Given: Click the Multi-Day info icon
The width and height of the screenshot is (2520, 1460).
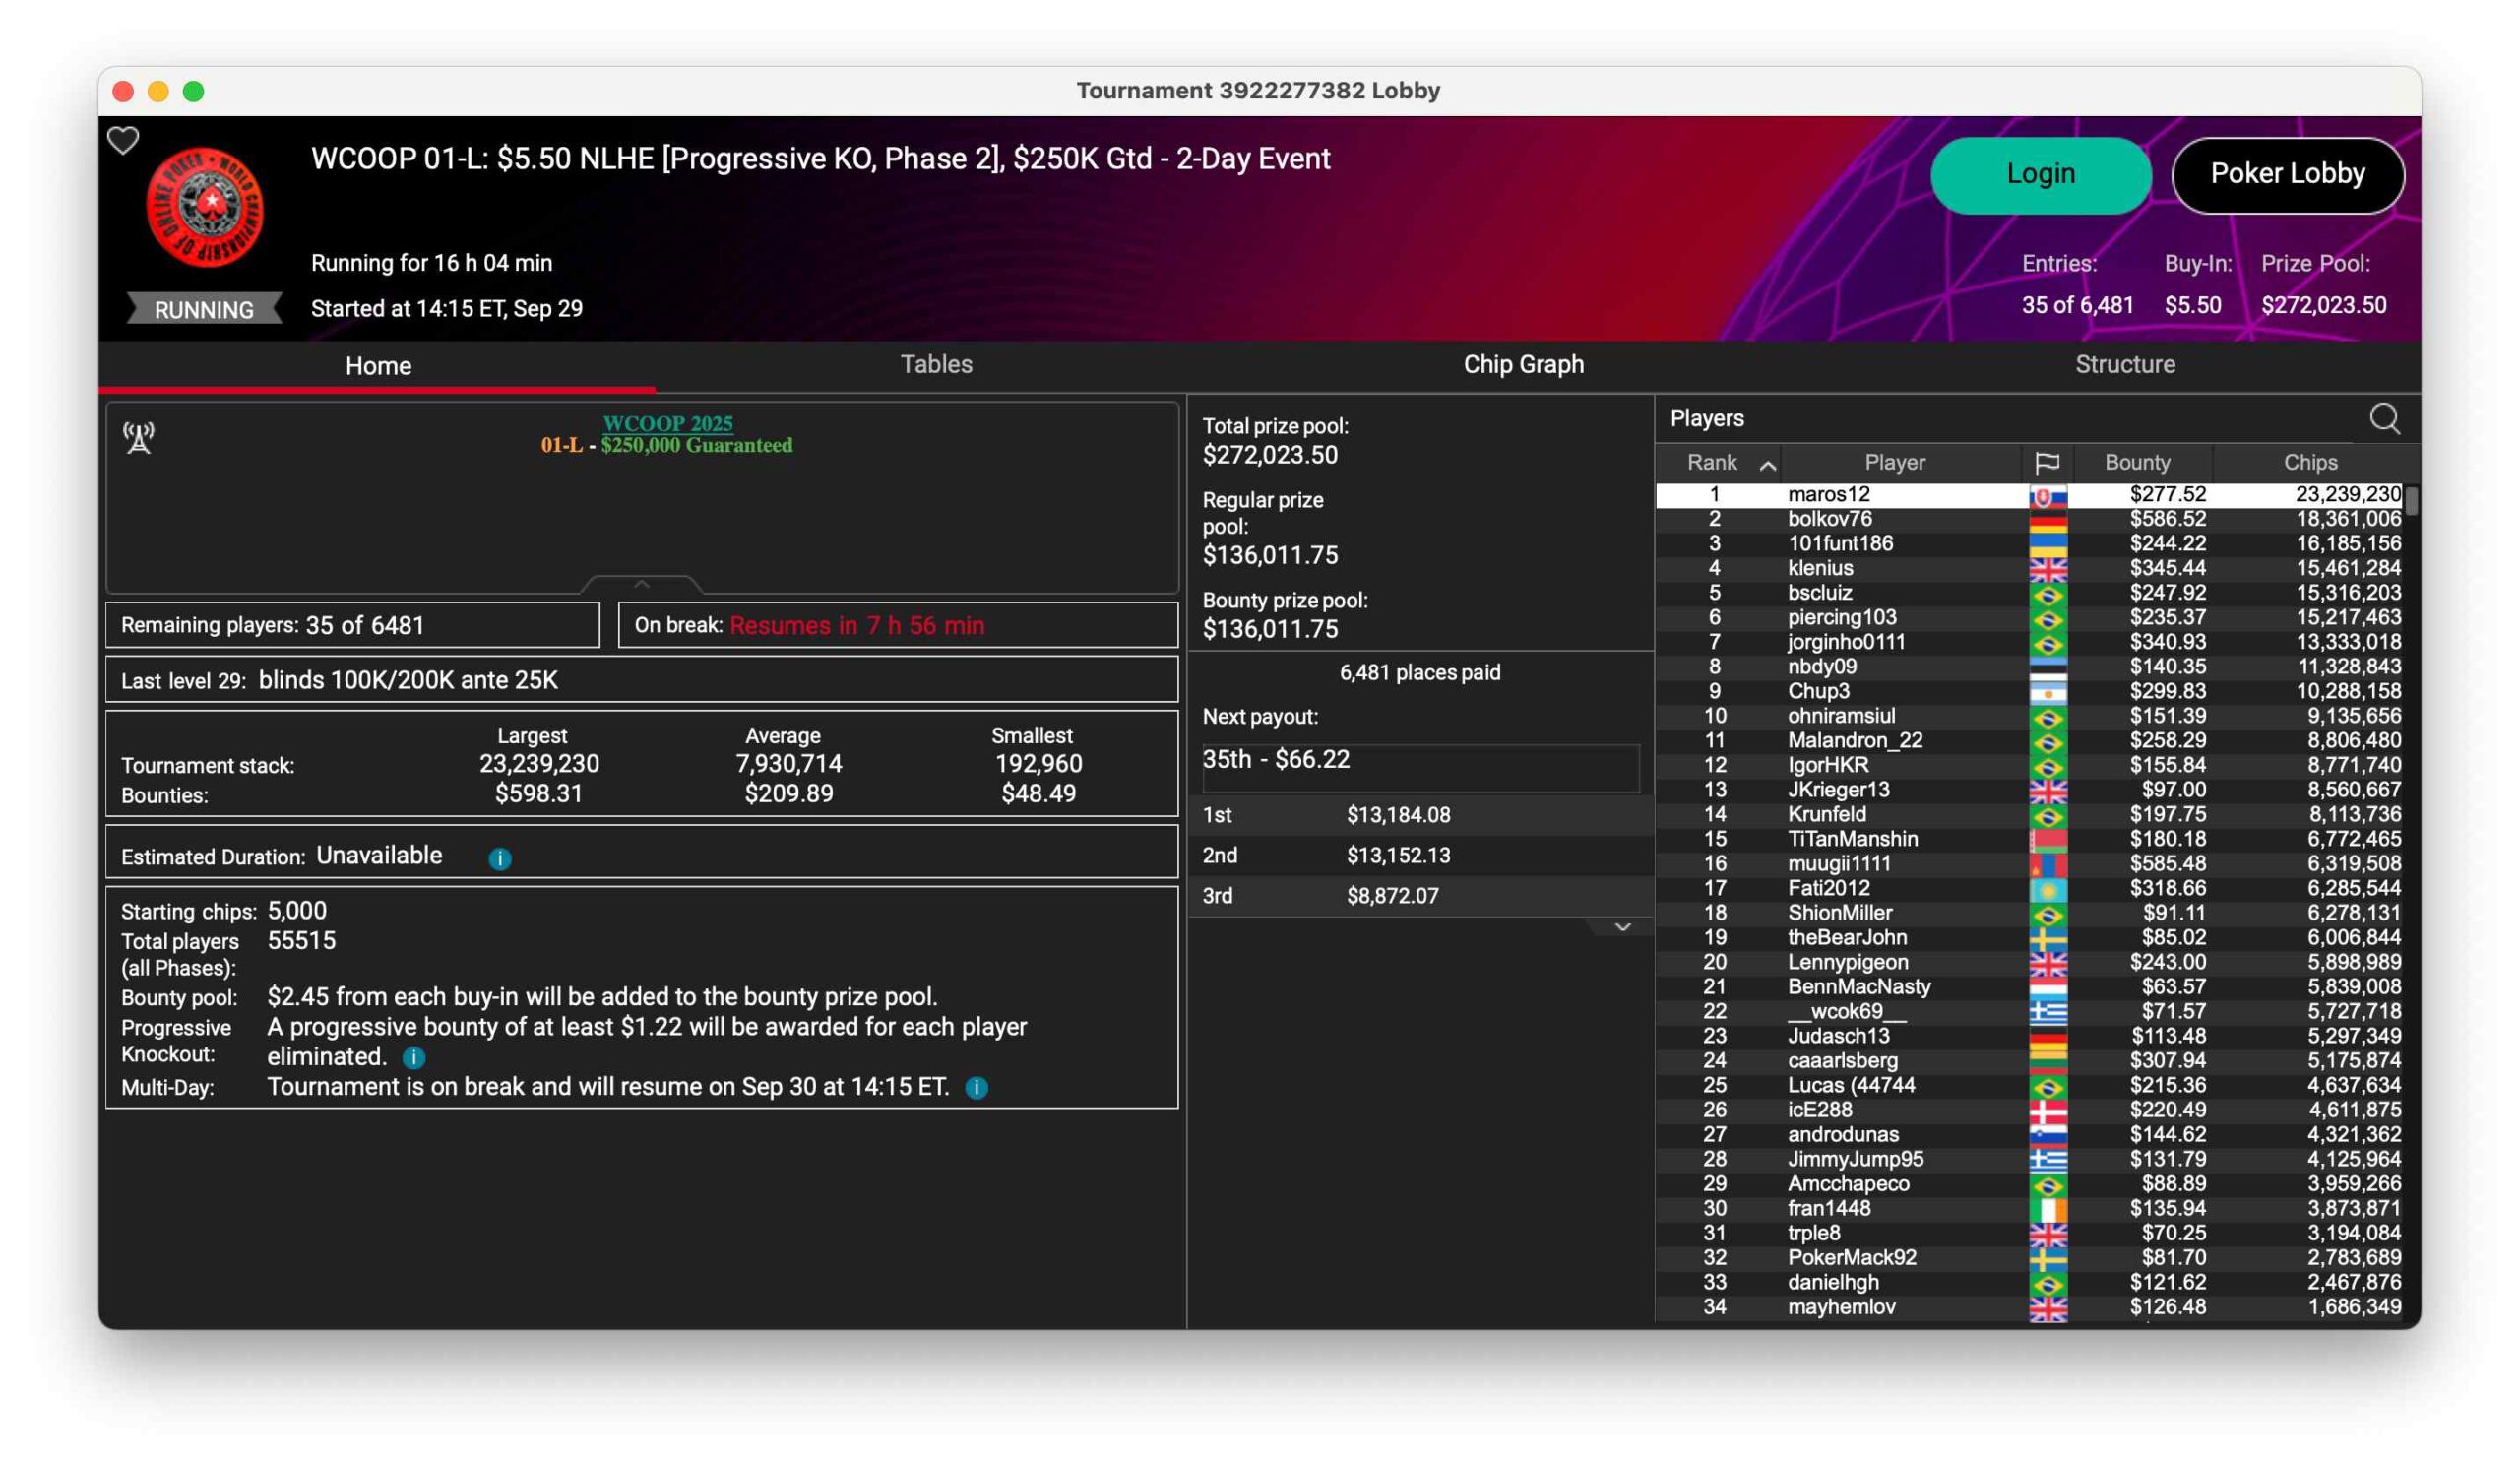Looking at the screenshot, I should 977,1087.
